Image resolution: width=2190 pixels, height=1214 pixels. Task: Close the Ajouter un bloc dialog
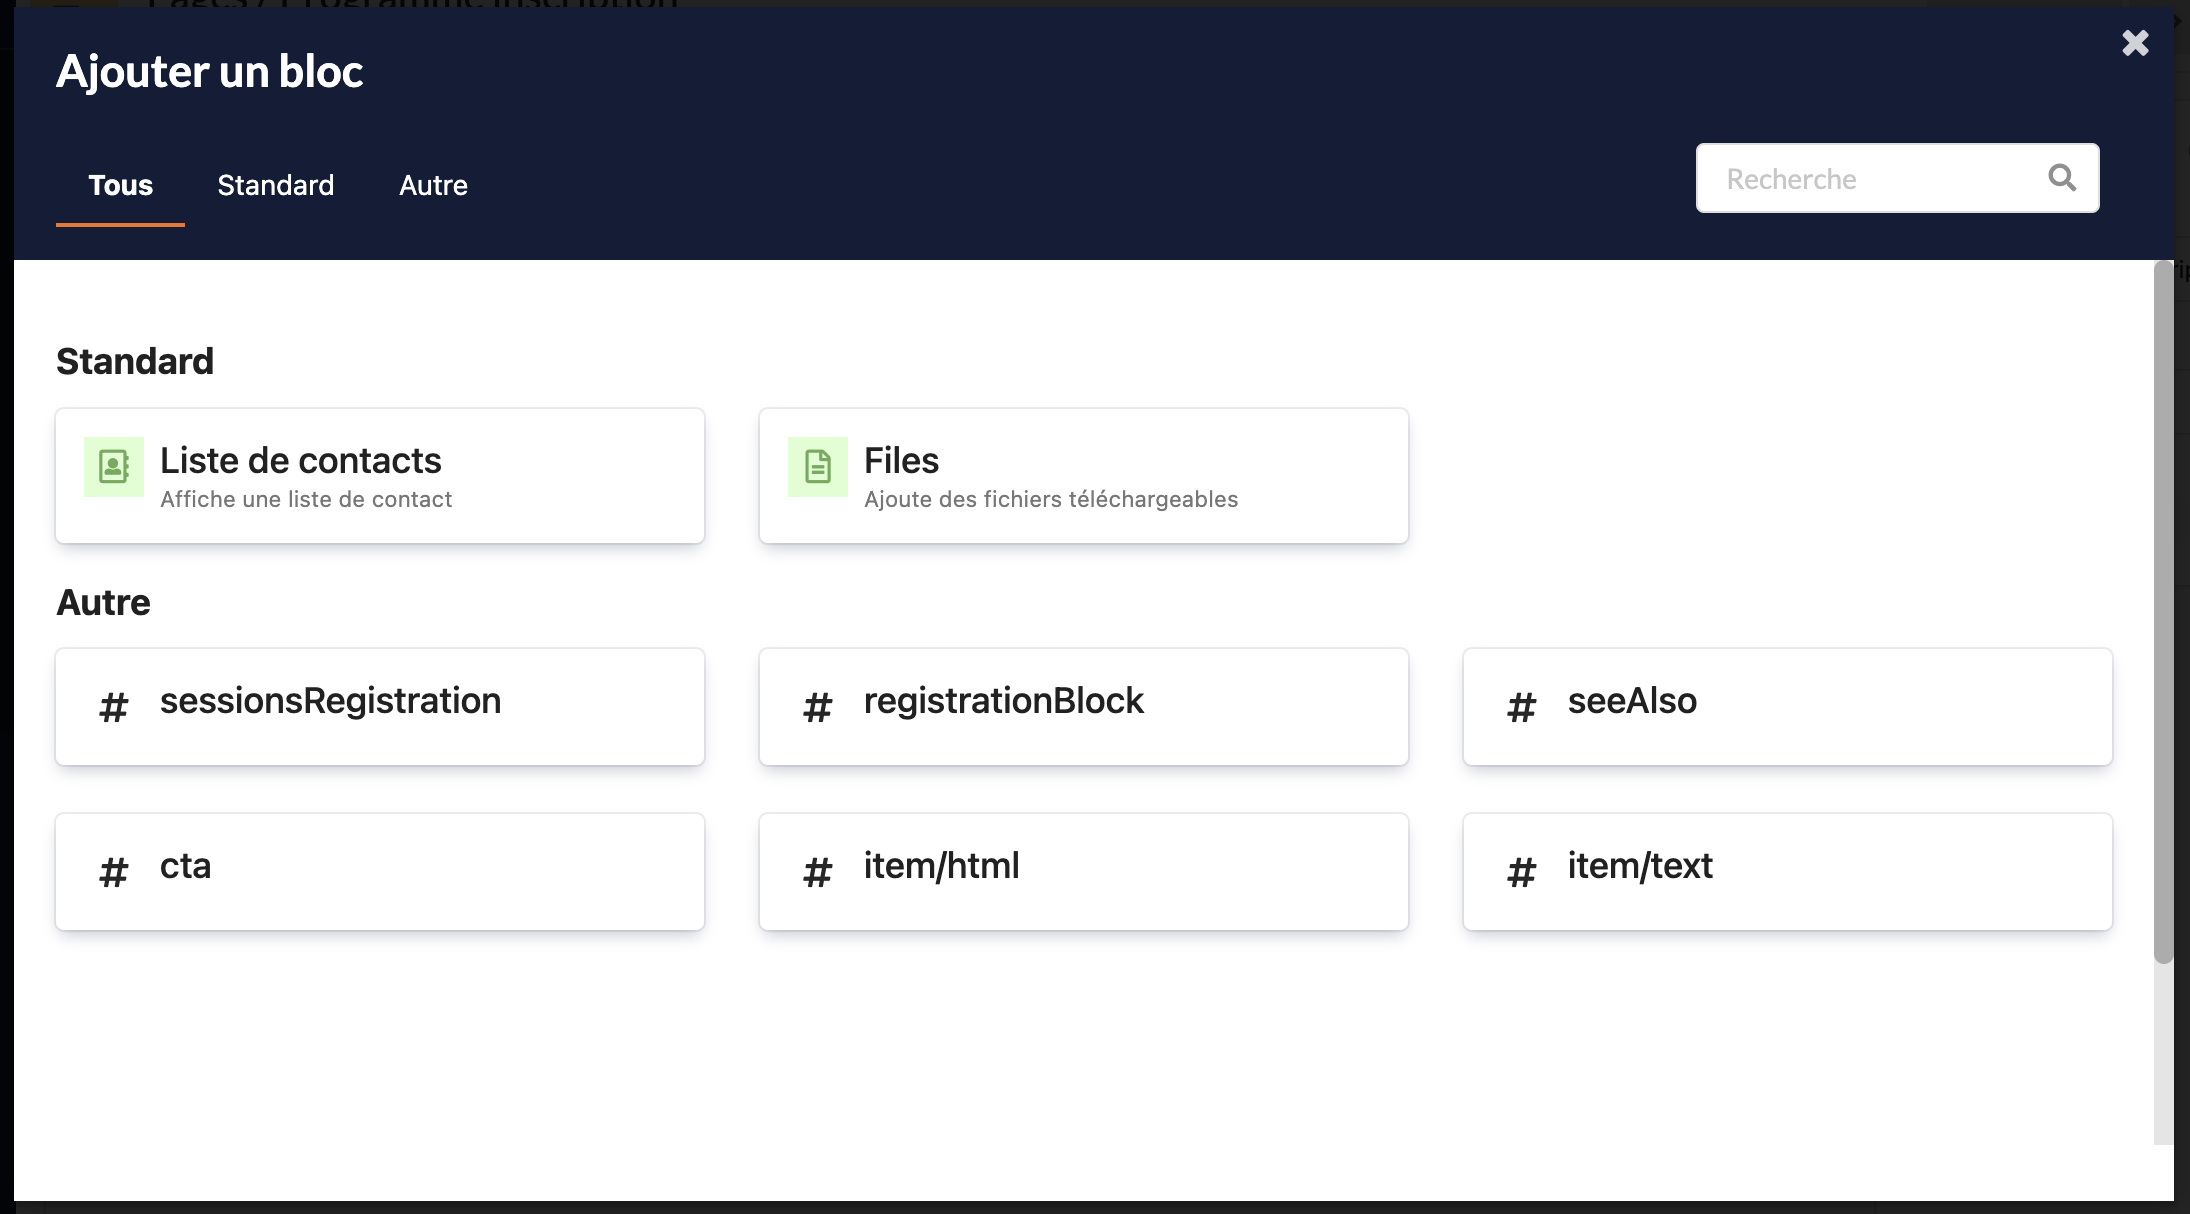pos(2135,42)
